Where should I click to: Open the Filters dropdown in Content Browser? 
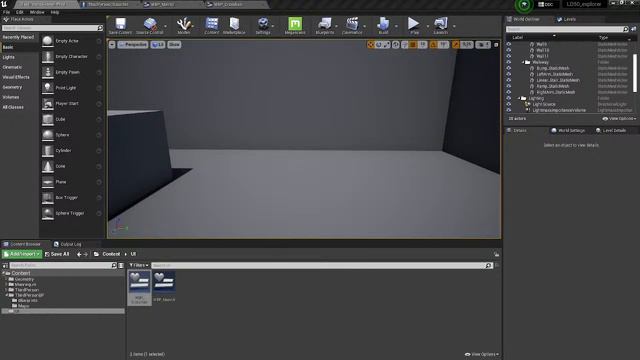tap(139, 265)
